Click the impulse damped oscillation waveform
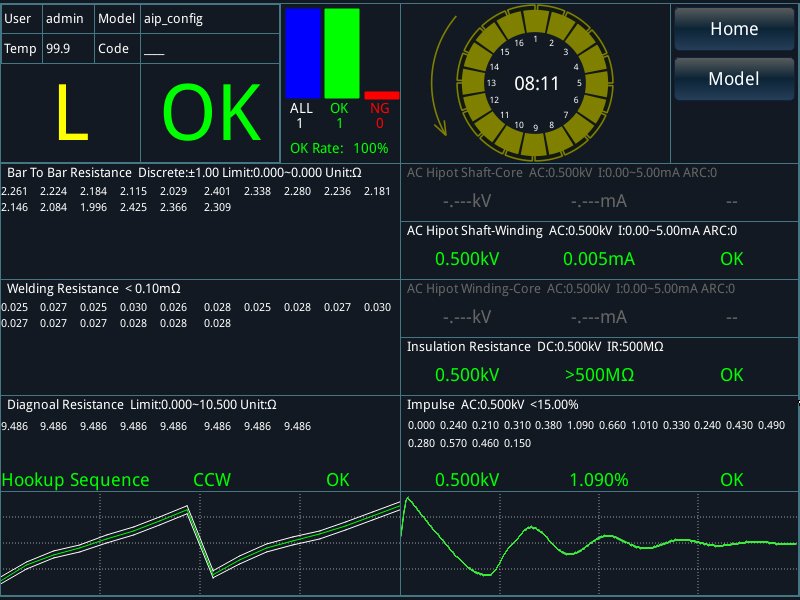The image size is (800, 600). pos(600,543)
